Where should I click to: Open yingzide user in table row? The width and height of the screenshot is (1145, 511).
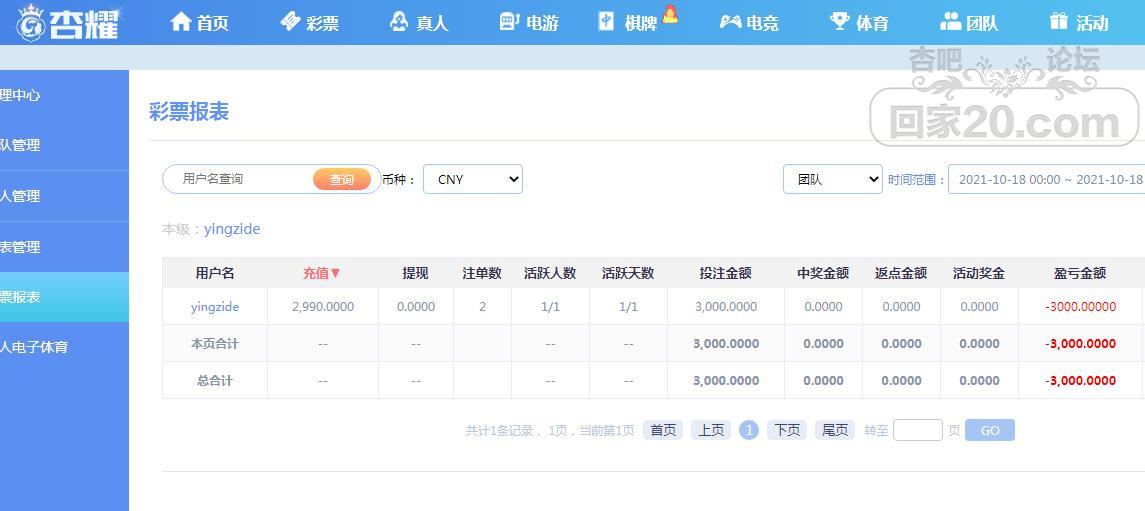215,307
